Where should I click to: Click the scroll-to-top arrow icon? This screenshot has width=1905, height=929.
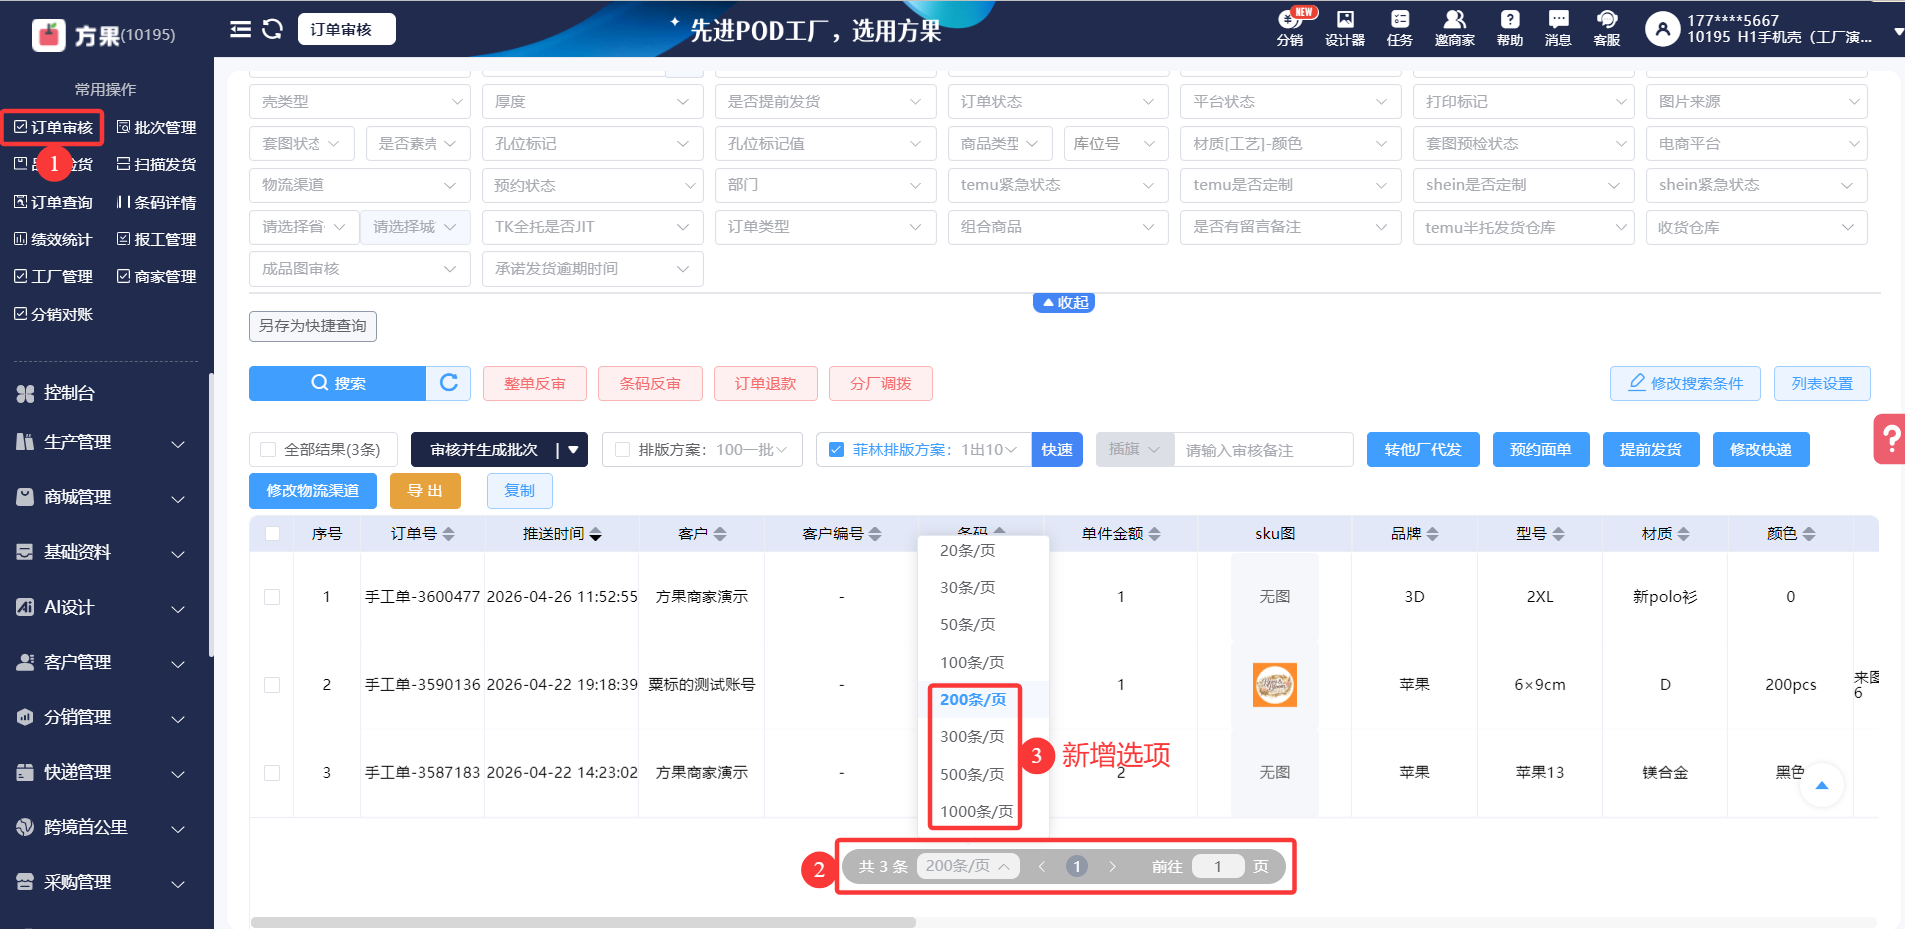pyautogui.click(x=1821, y=785)
